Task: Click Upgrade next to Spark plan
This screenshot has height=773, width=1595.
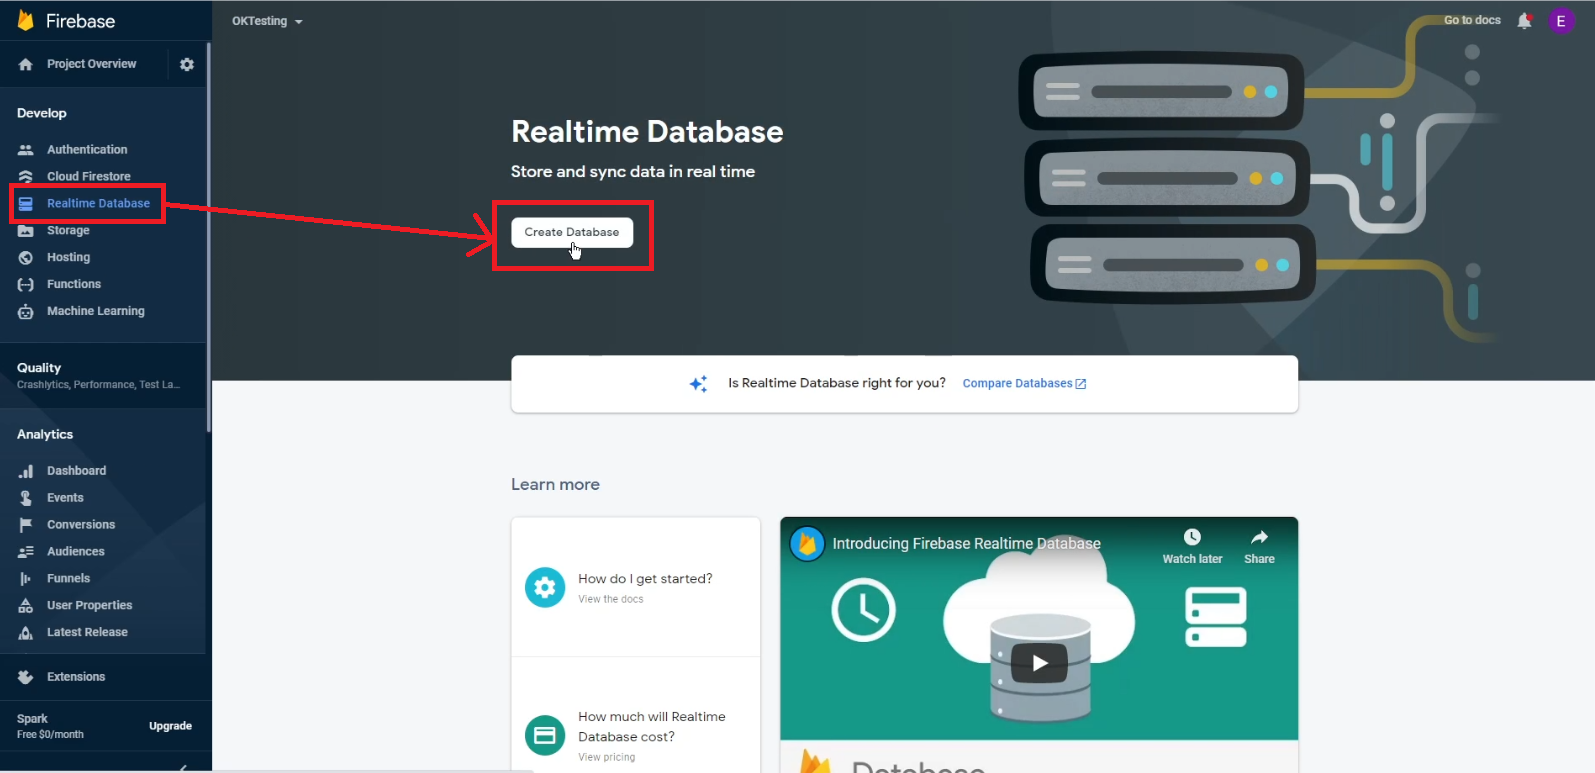Action: (170, 726)
